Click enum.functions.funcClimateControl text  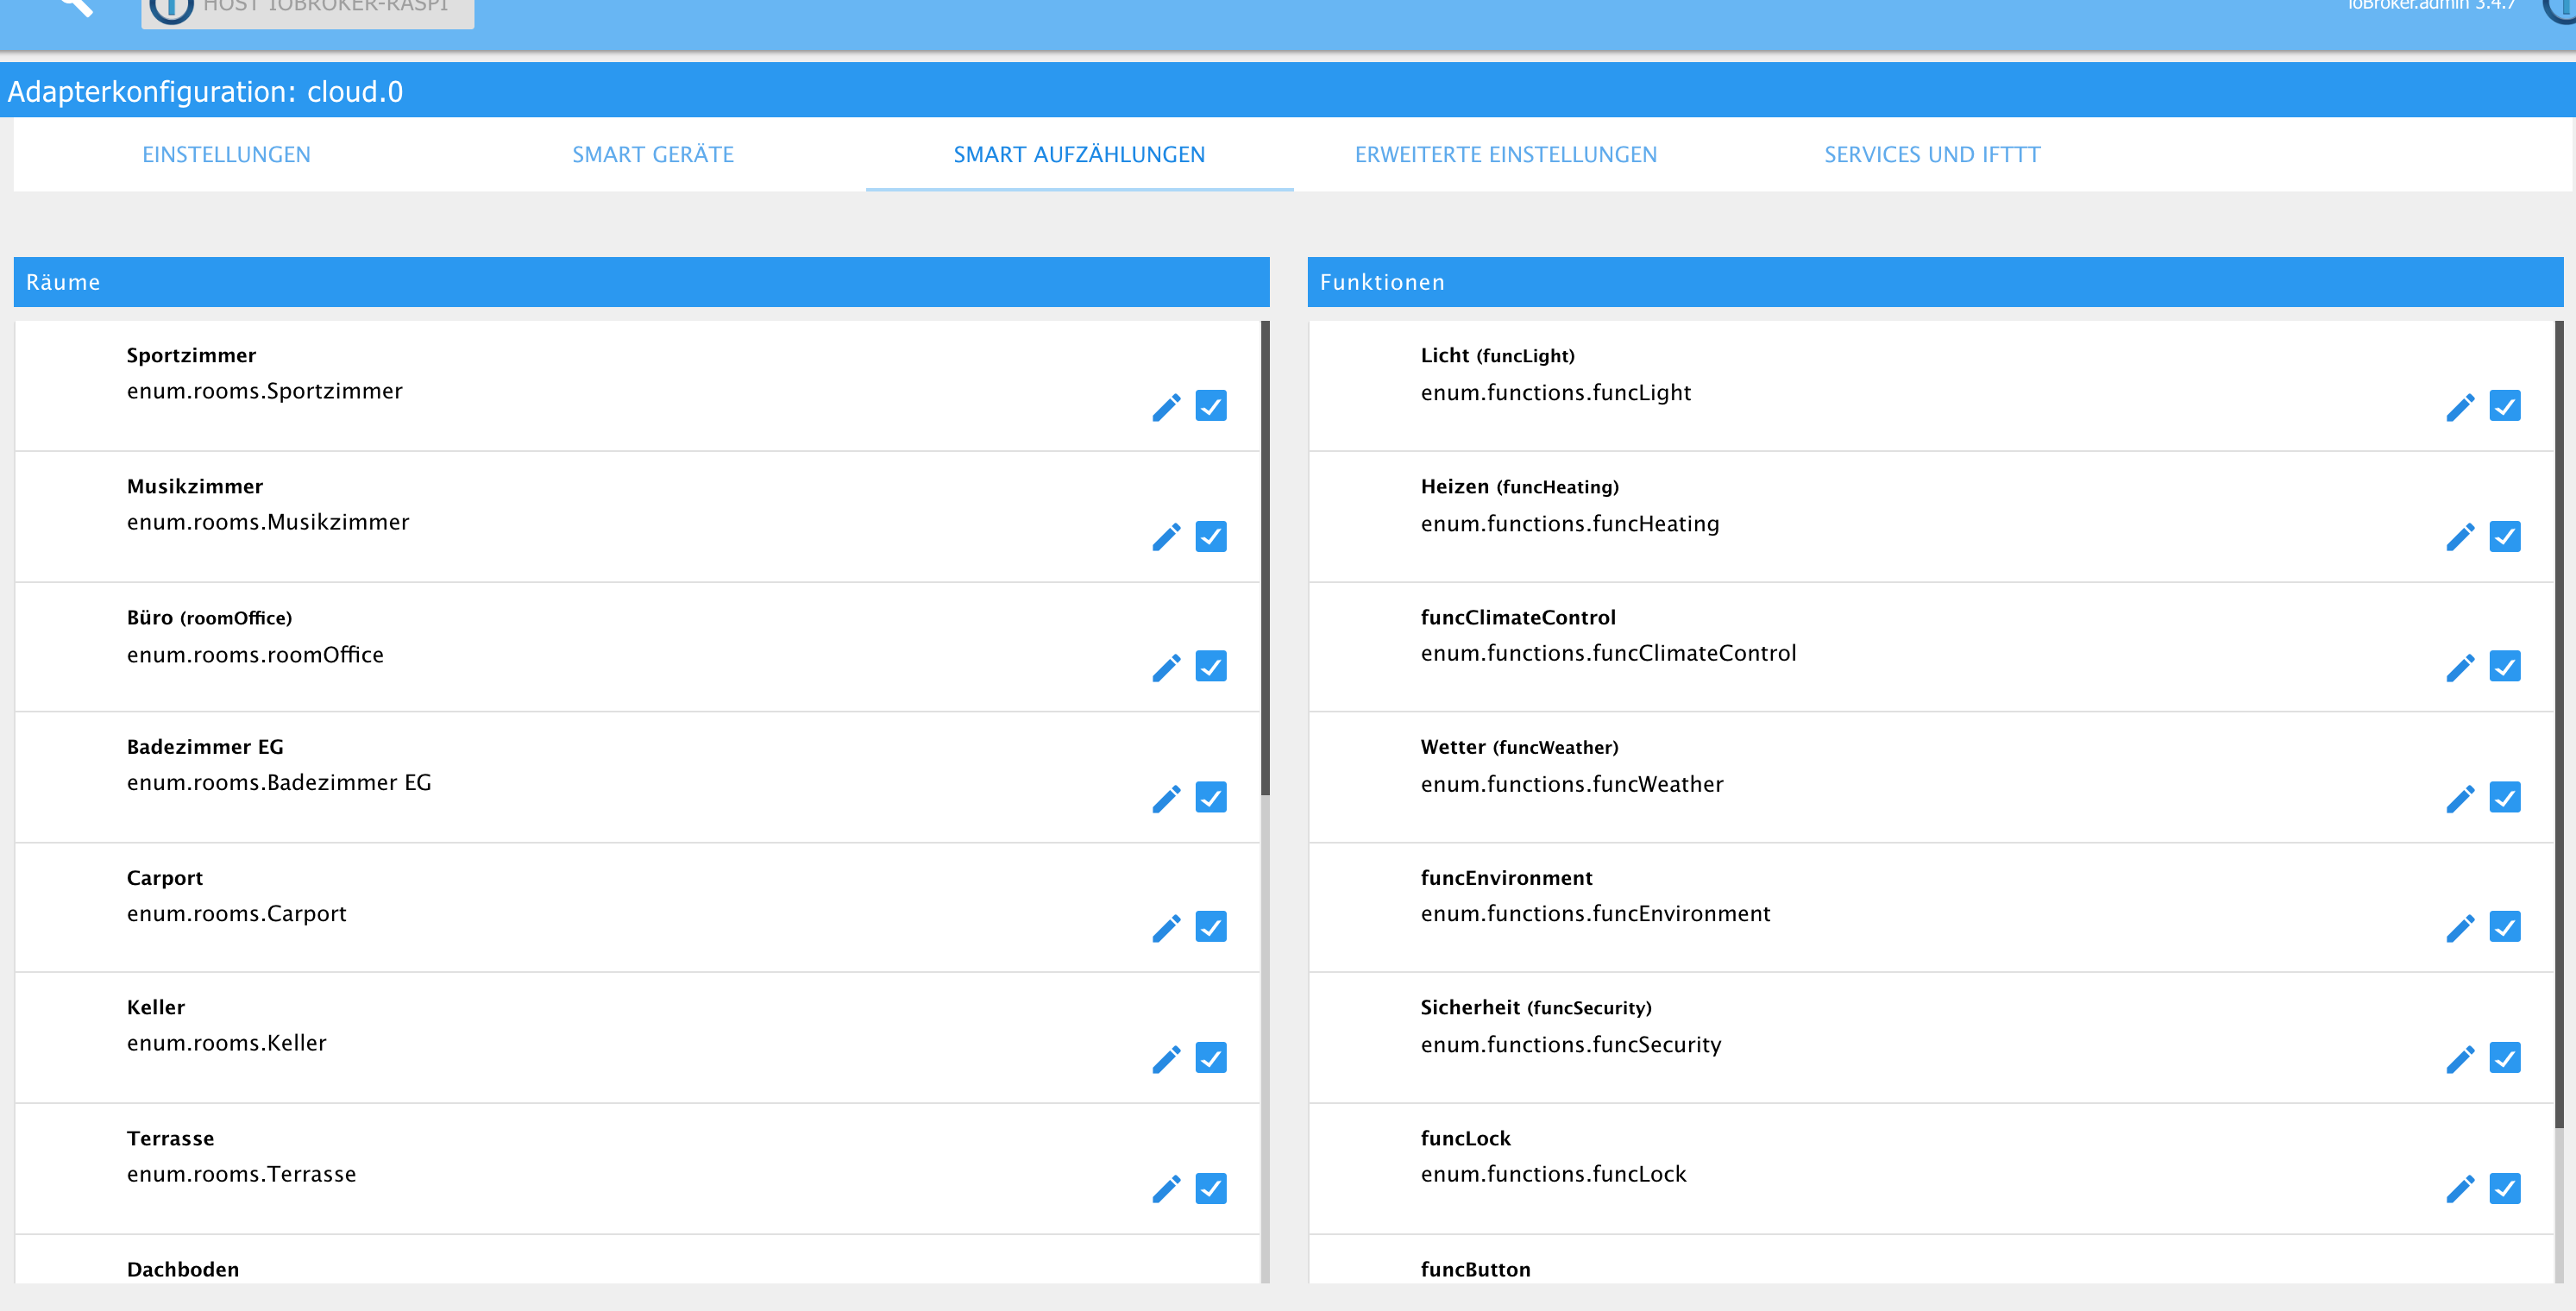(x=1609, y=653)
